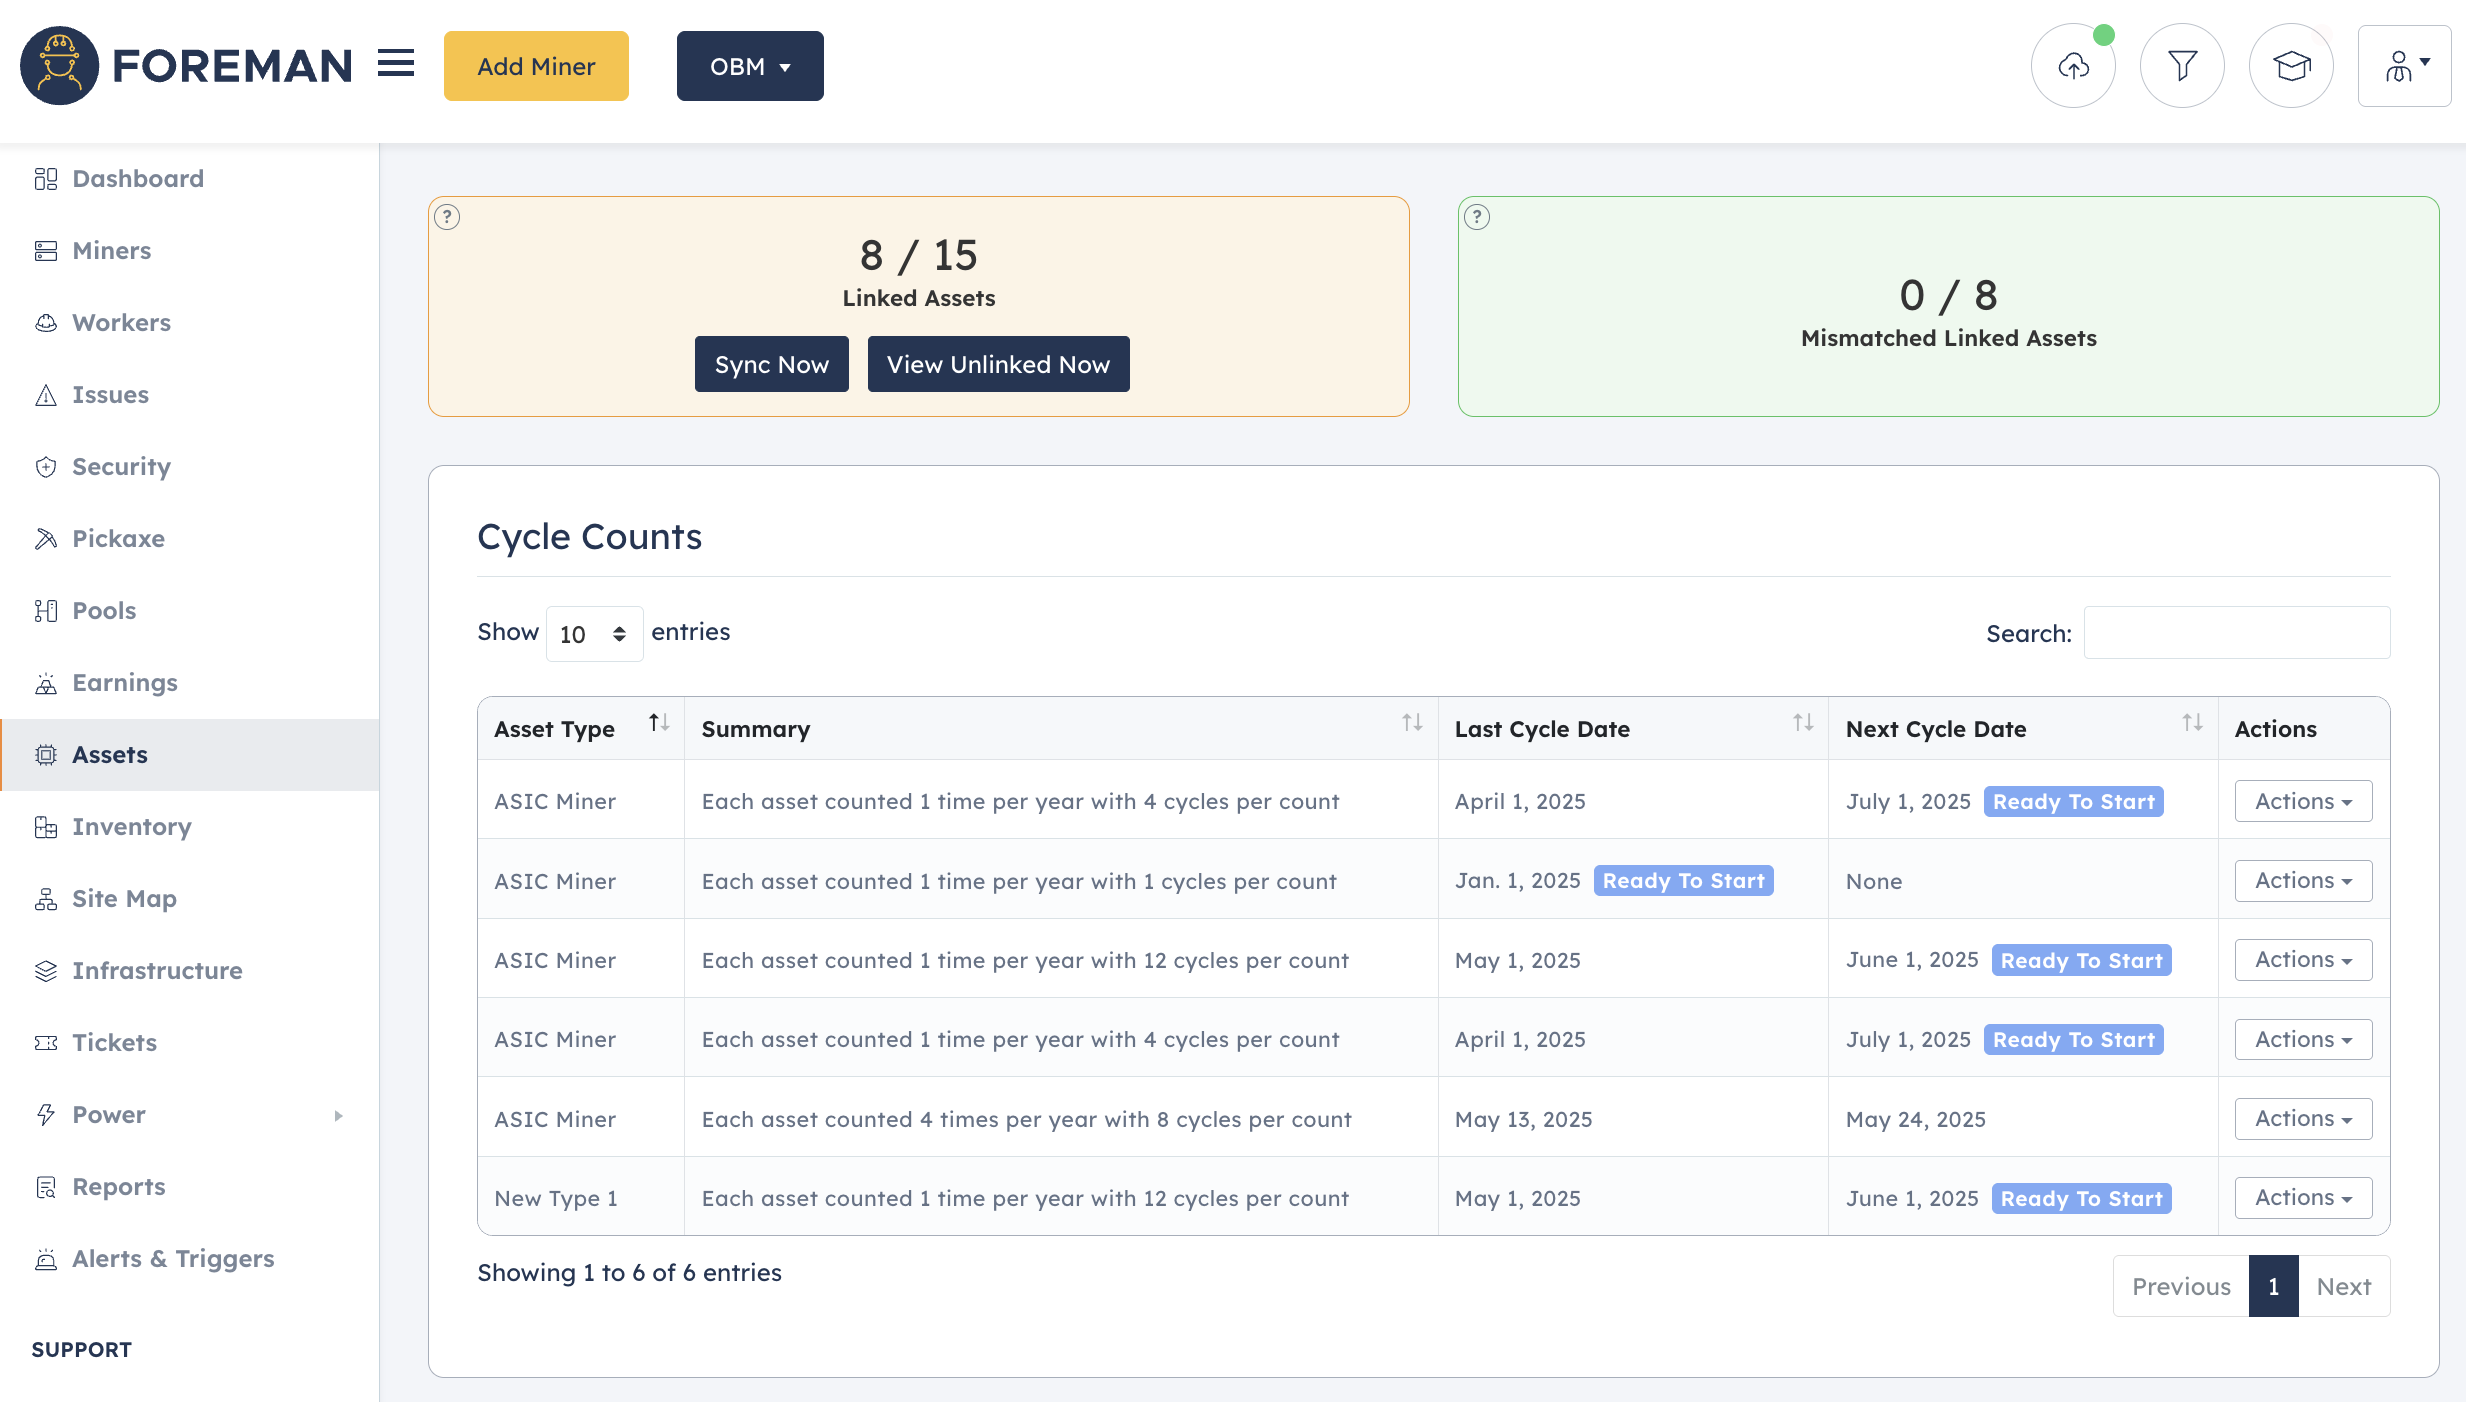The image size is (2466, 1402).
Task: Open the Show entries count selector
Action: [x=594, y=634]
